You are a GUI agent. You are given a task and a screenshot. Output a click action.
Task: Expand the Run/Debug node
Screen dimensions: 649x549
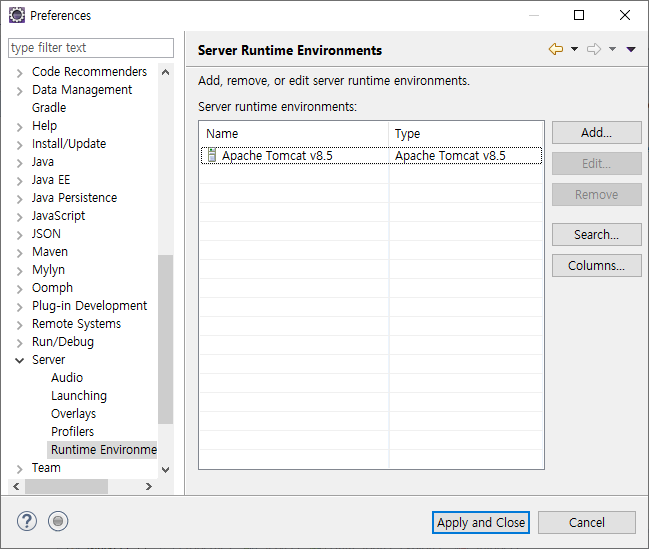pos(19,343)
